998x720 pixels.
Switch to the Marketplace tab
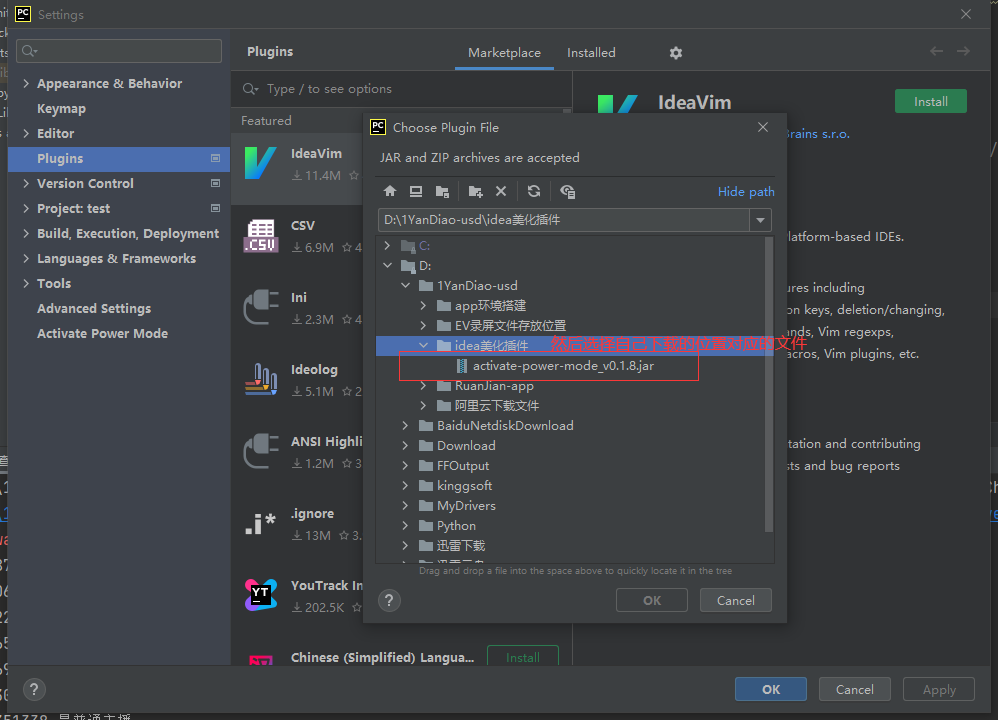(504, 53)
